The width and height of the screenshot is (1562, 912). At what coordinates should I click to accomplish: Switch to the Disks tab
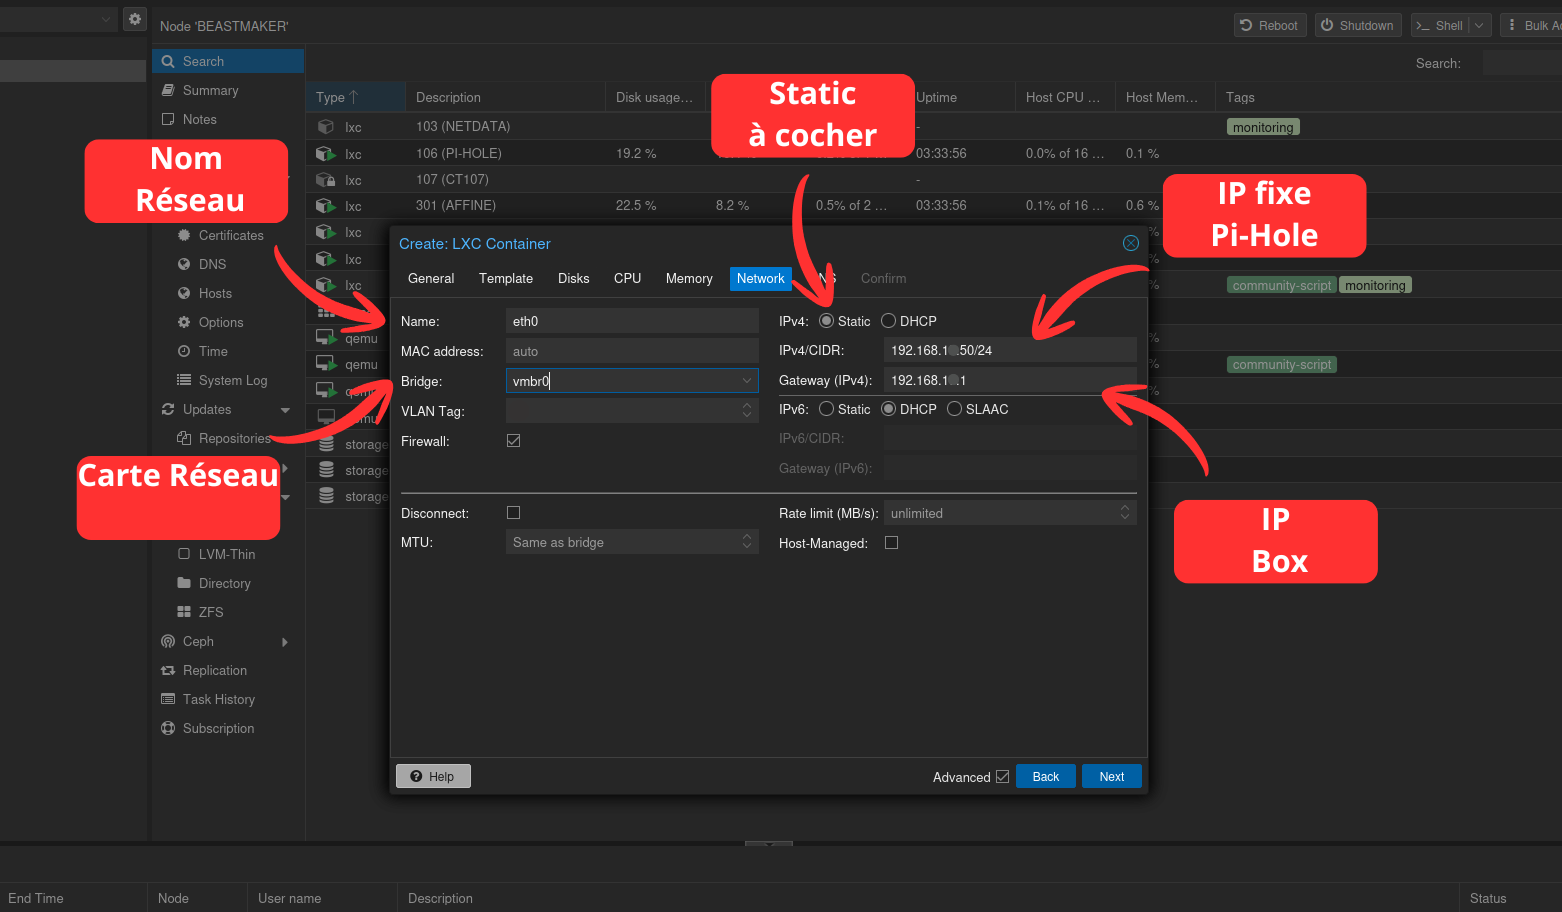coord(574,279)
